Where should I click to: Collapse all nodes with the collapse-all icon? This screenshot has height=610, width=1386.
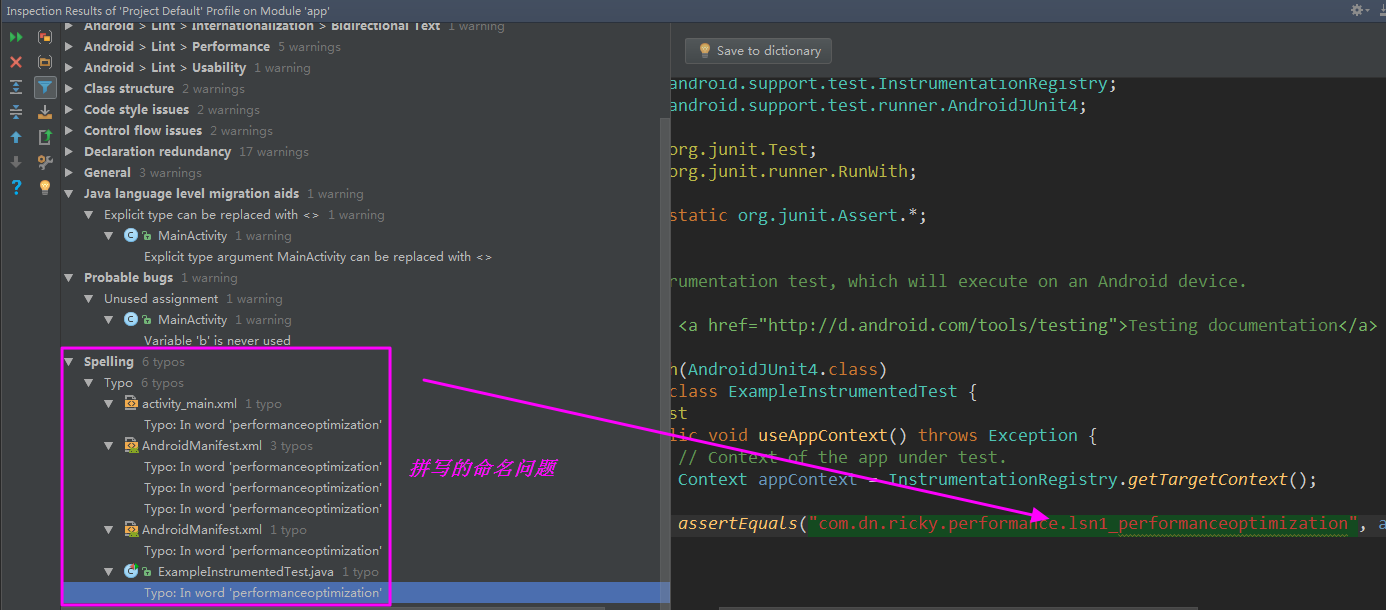point(16,111)
